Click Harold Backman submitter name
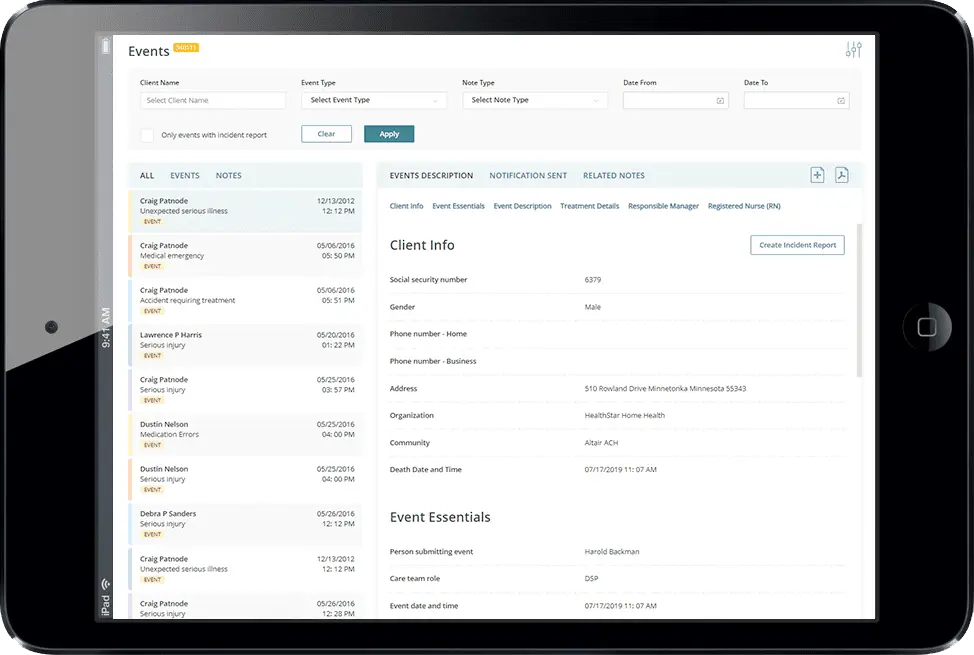 click(x=612, y=552)
